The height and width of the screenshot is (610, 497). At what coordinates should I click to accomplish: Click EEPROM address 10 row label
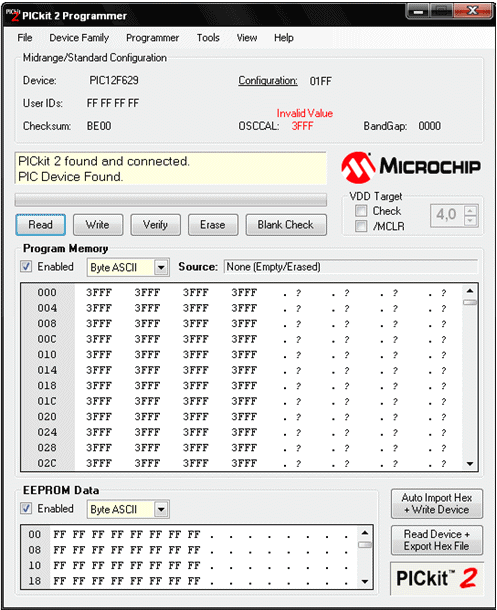[35, 566]
